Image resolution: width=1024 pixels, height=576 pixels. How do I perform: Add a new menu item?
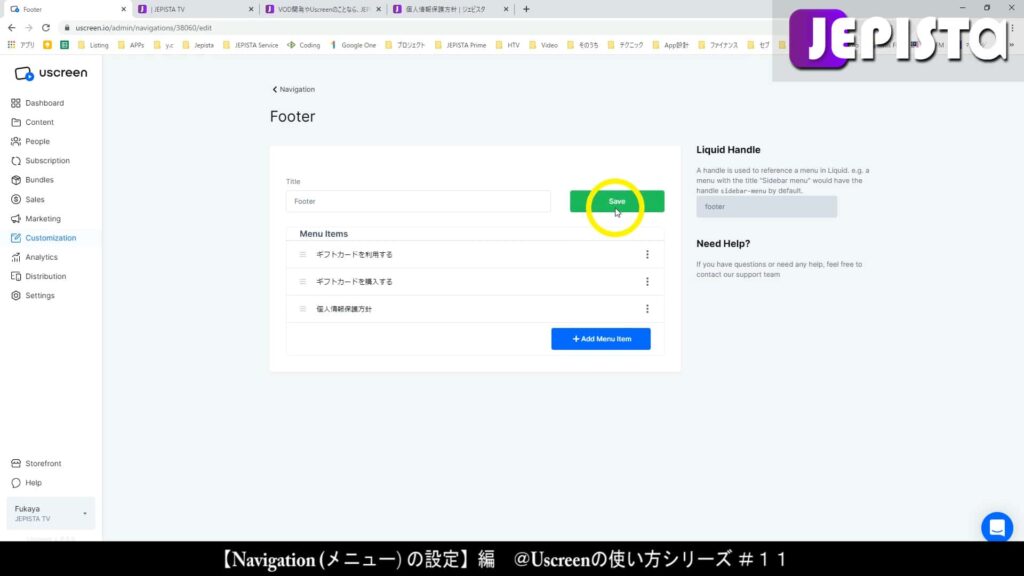pyautogui.click(x=600, y=338)
